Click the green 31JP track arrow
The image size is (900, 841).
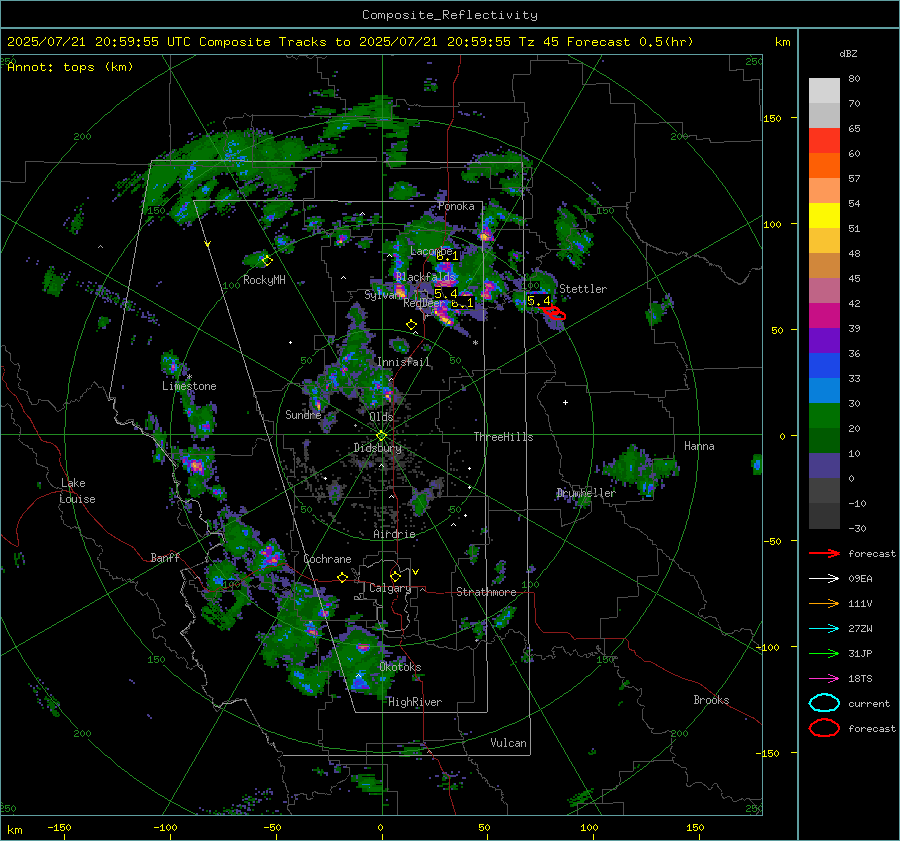click(x=824, y=653)
